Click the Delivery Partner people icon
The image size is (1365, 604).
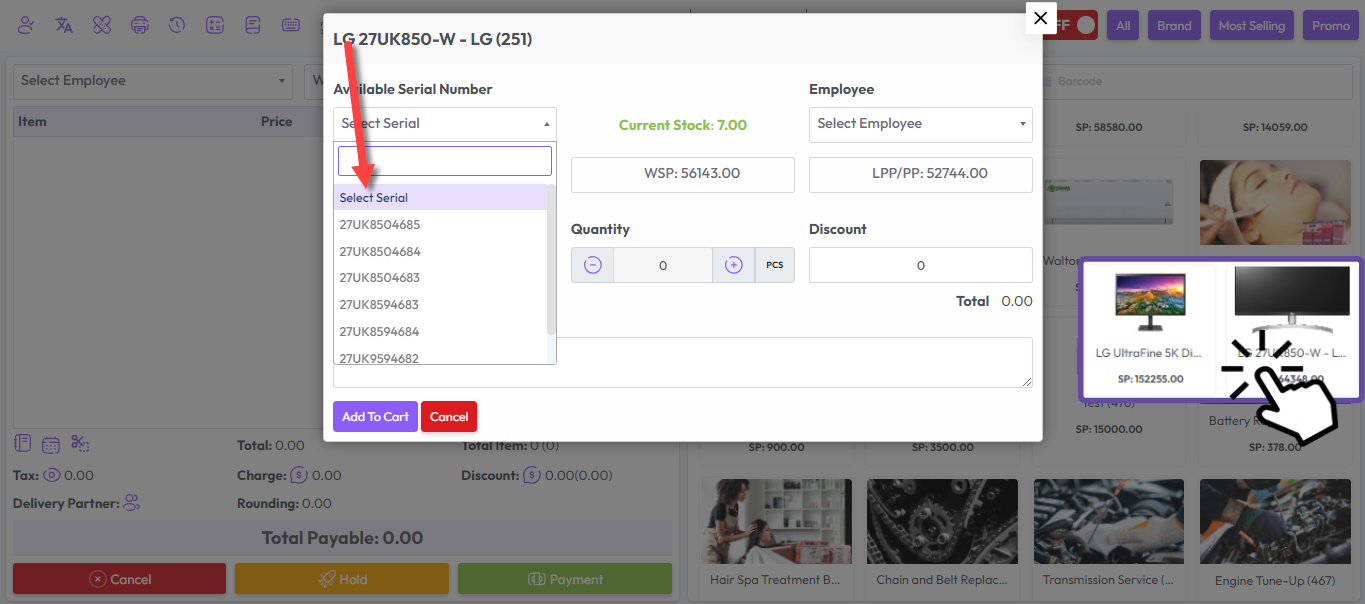[x=132, y=504]
